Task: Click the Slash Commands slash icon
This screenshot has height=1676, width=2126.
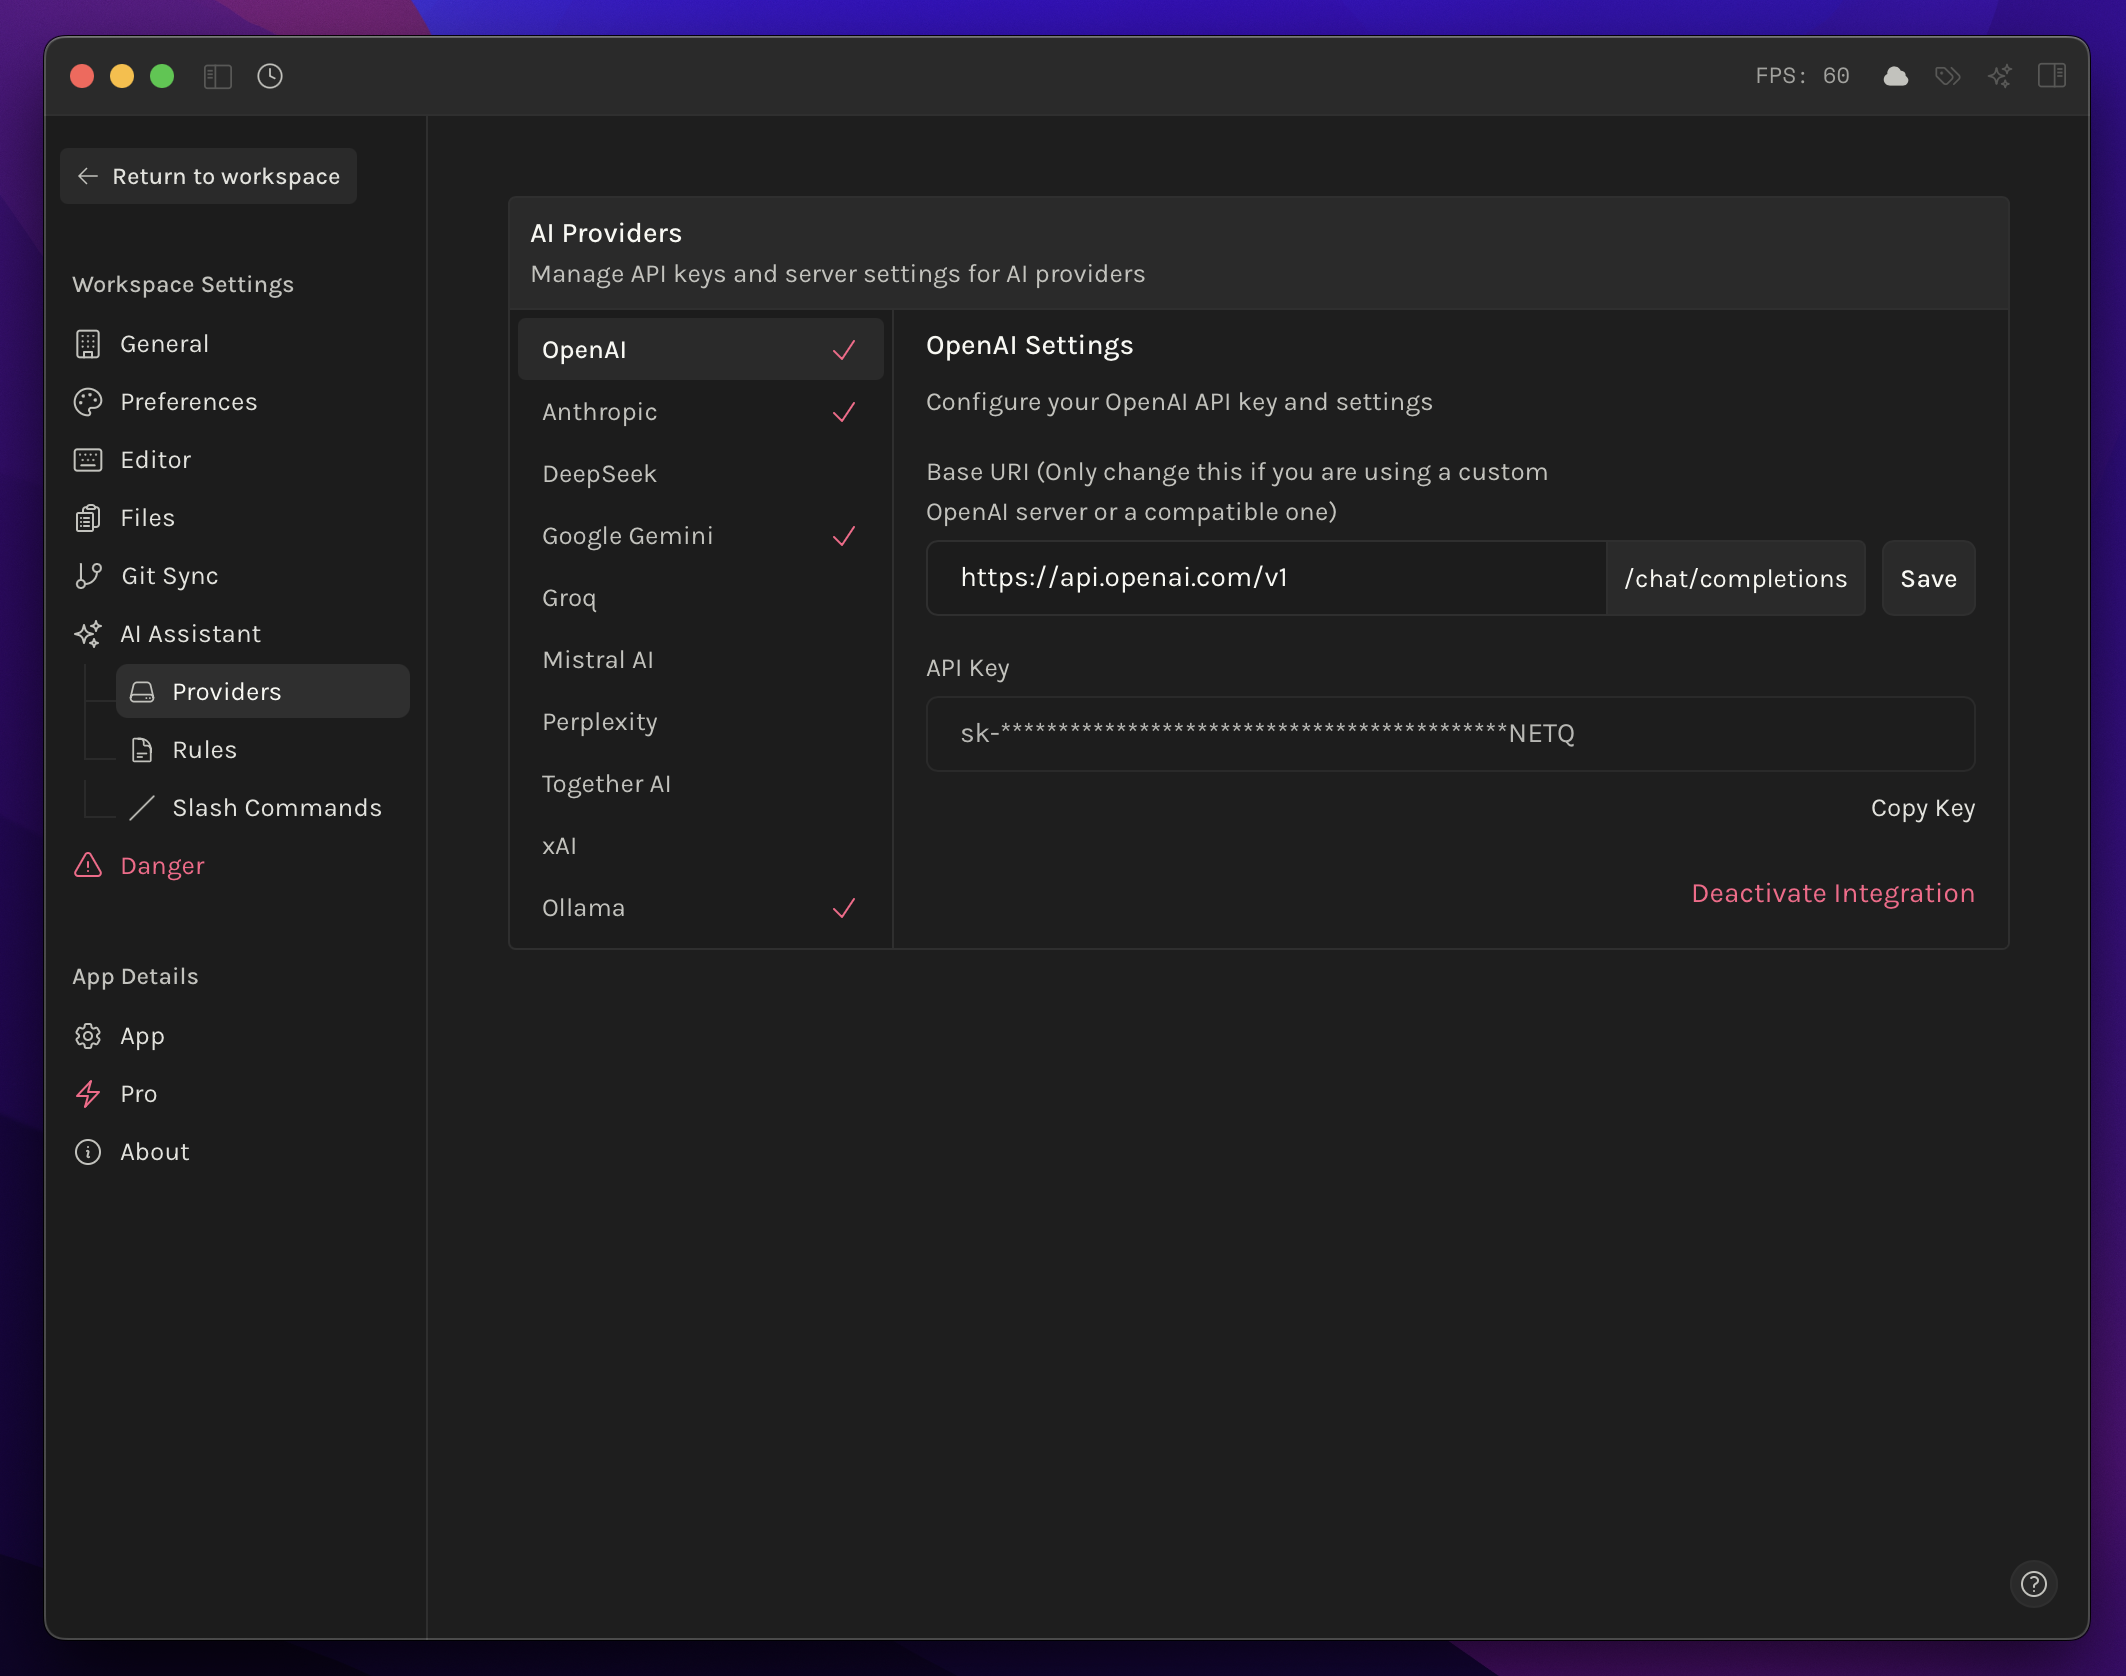Action: point(142,808)
